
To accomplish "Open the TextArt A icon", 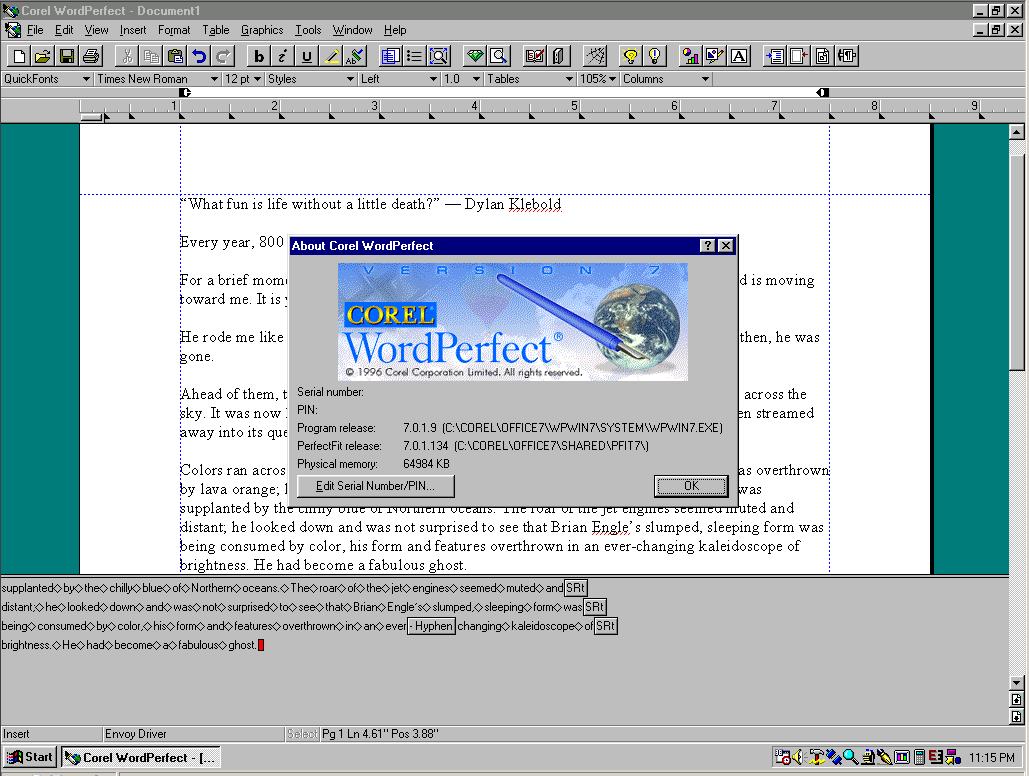I will tap(739, 56).
